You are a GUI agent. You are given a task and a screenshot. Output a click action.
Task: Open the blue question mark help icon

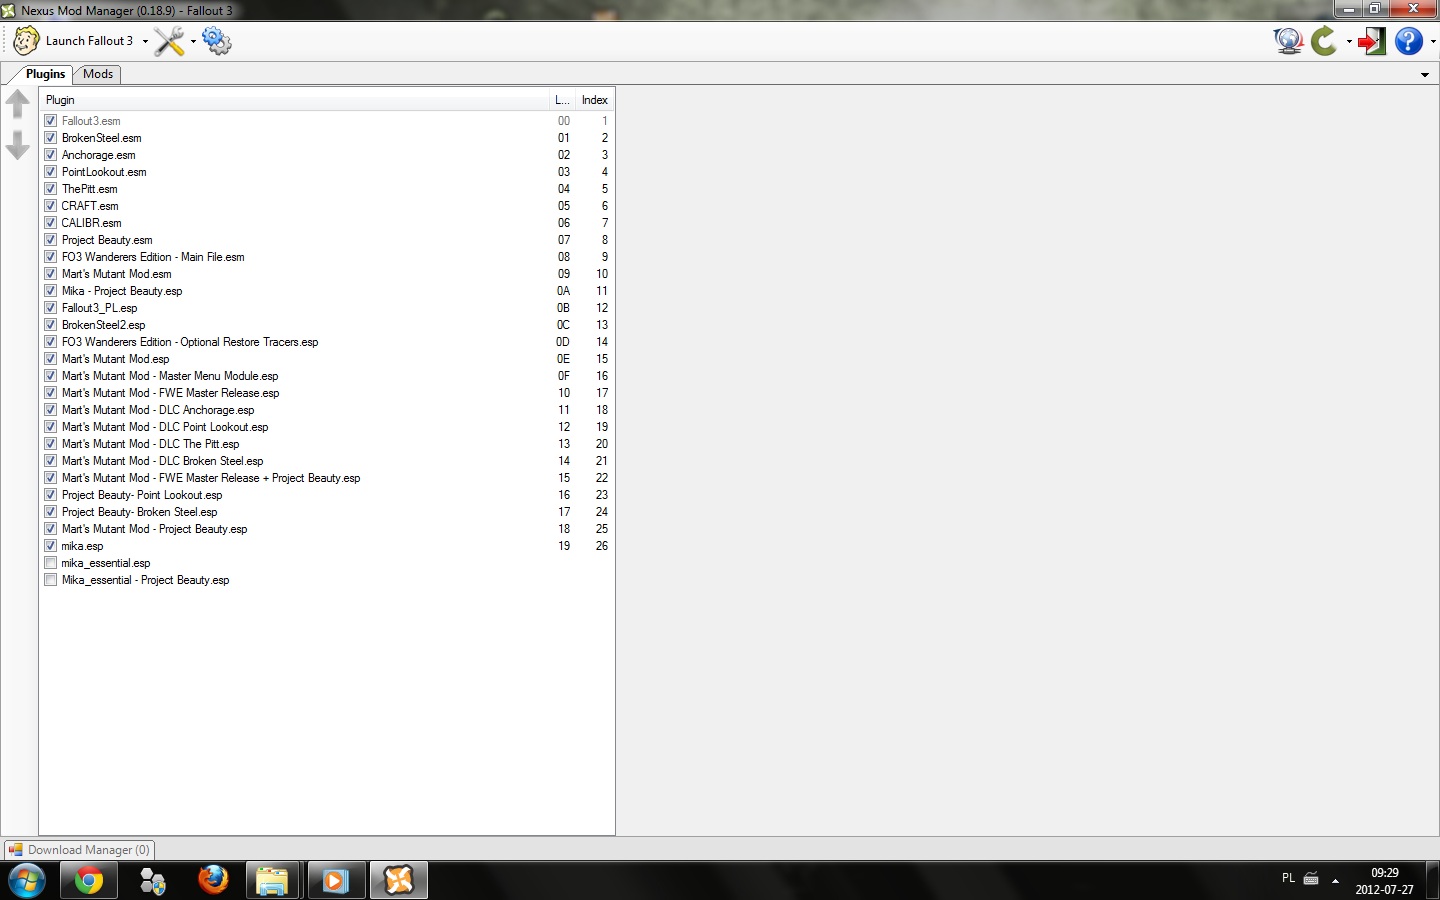(1408, 41)
